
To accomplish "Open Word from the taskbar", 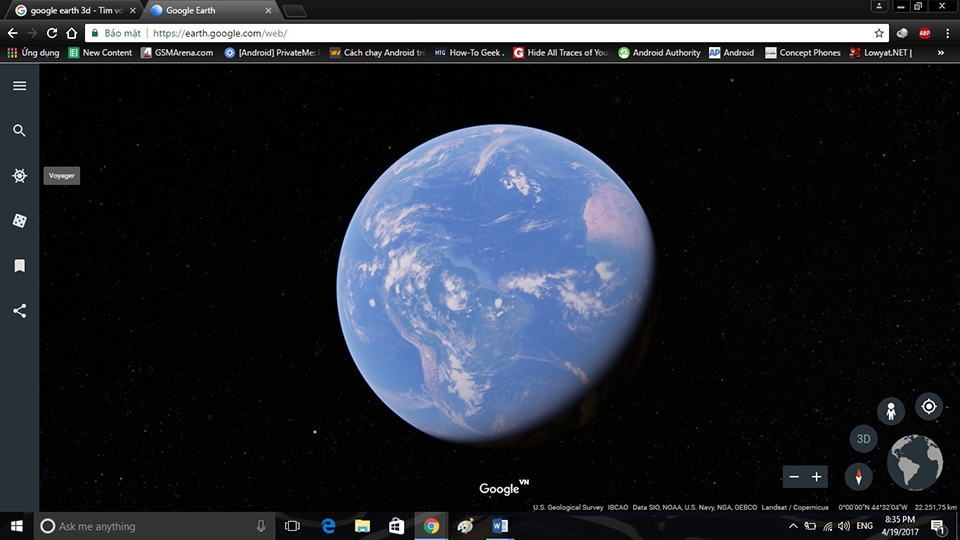I will [x=500, y=526].
